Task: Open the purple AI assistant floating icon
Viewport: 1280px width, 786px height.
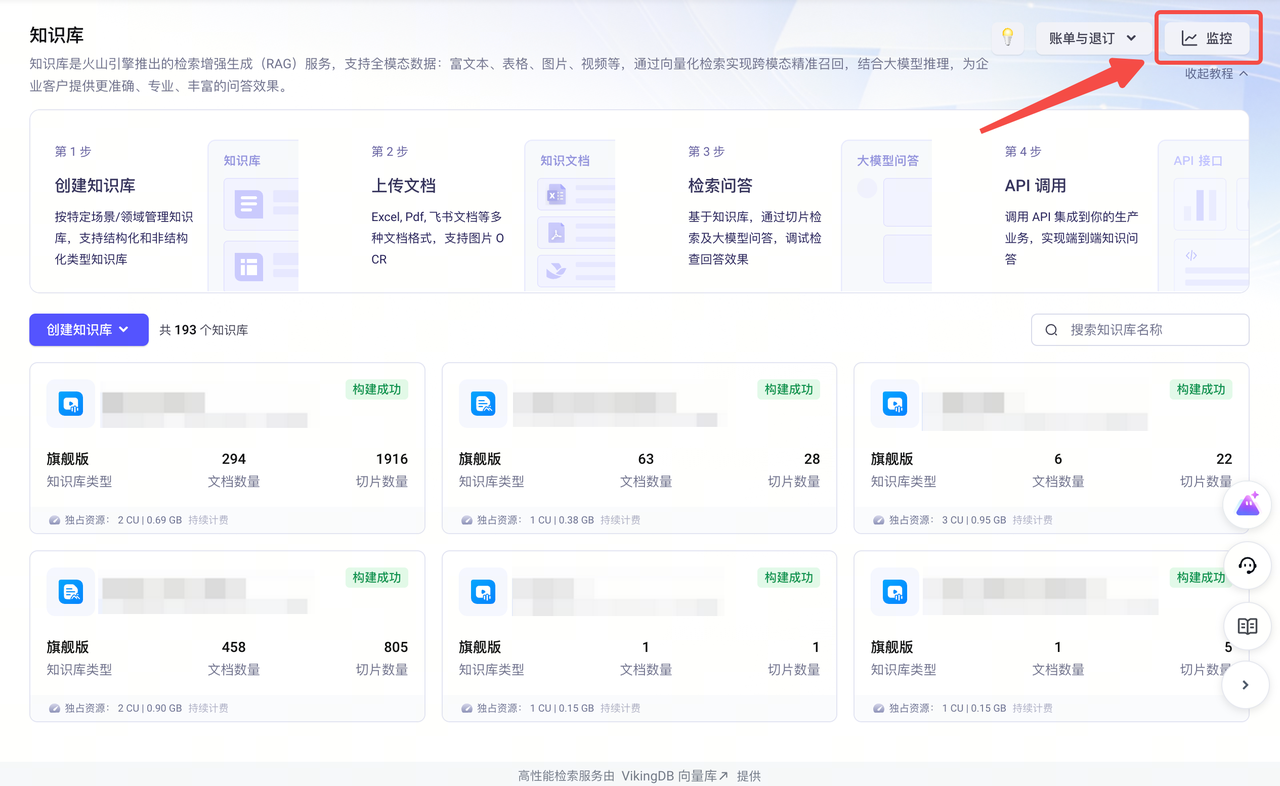Action: click(1247, 506)
